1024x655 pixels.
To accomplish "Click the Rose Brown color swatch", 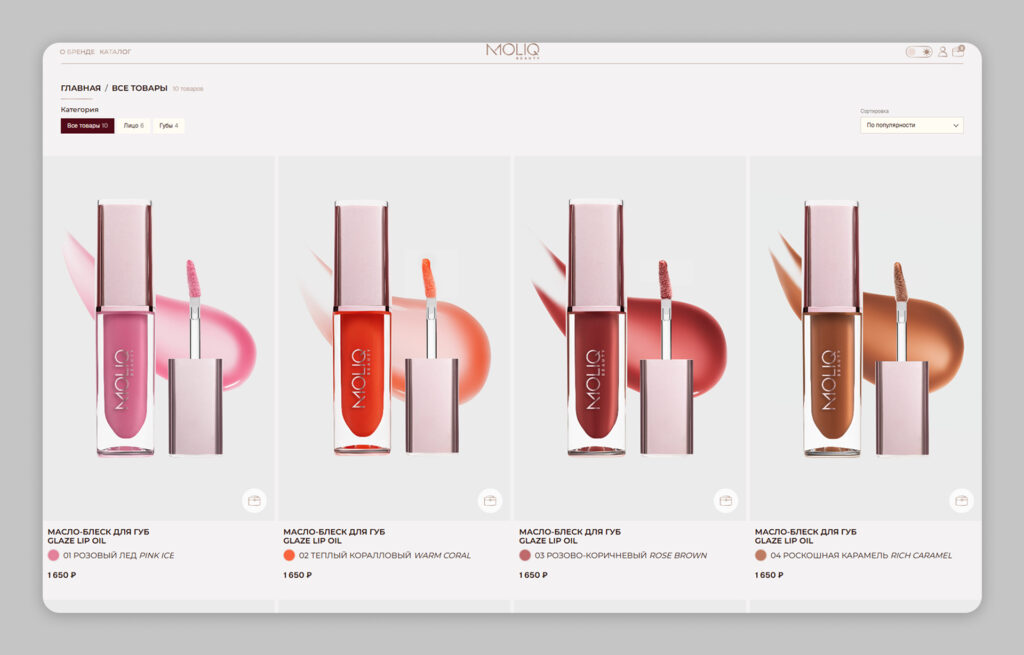I will point(525,555).
